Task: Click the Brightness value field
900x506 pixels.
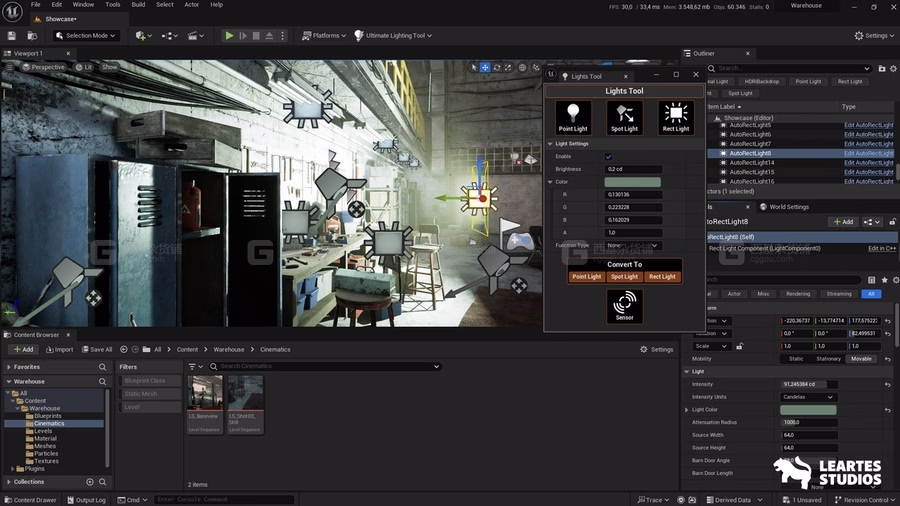Action: point(633,169)
